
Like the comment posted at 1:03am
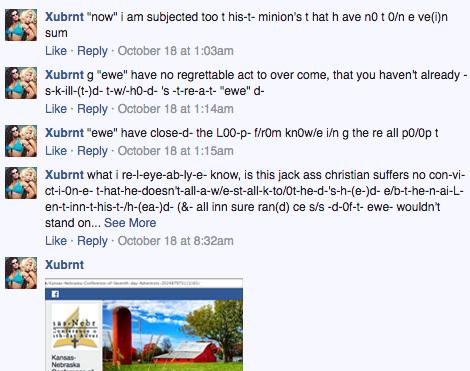[56, 51]
